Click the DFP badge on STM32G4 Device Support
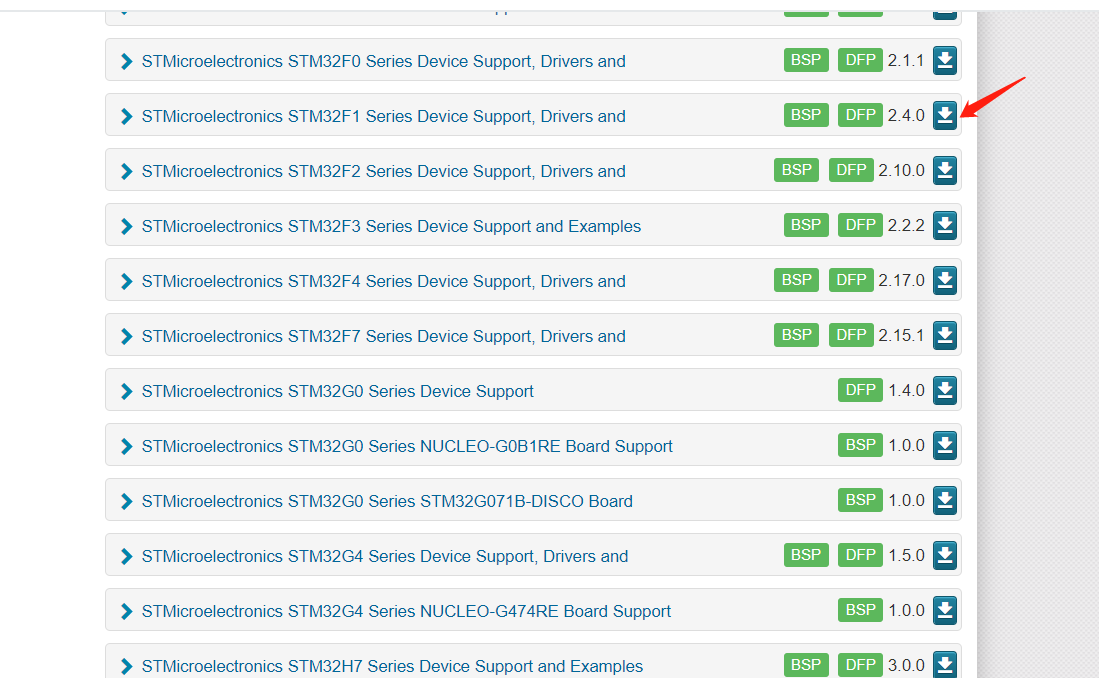The image size is (1099, 678). tap(860, 555)
